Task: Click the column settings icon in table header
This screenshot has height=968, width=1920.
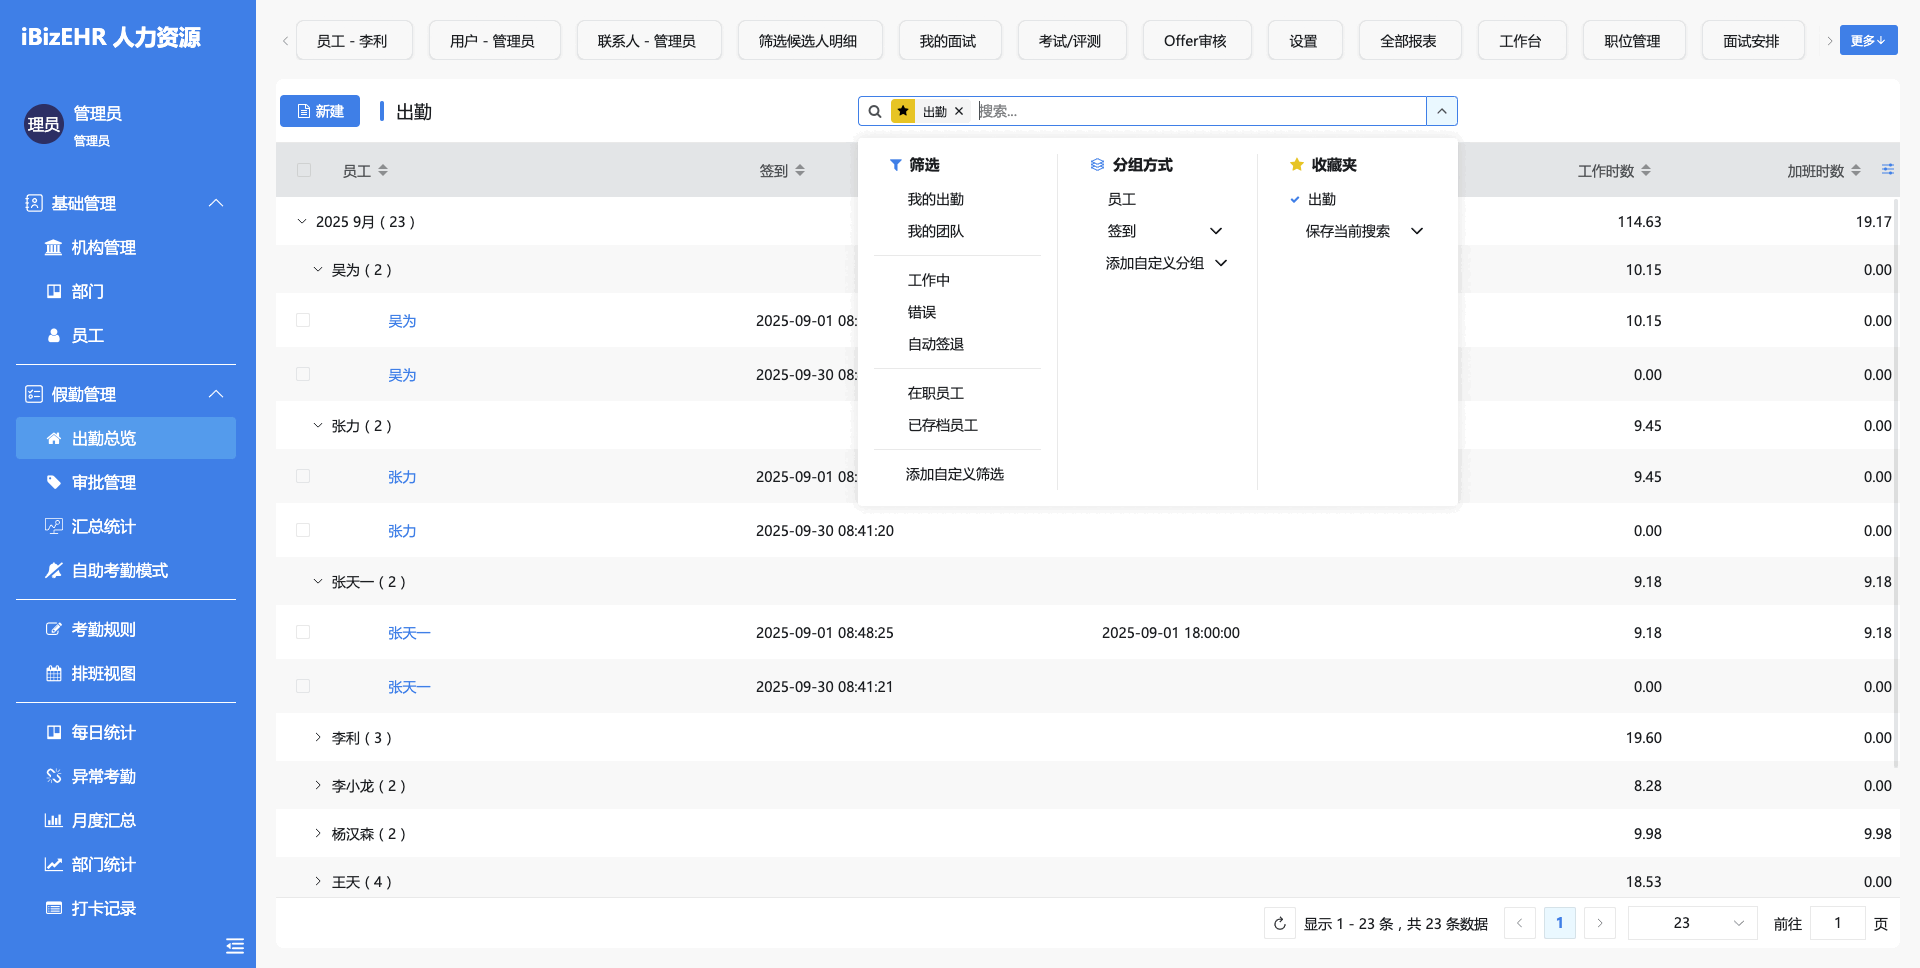Action: tap(1887, 170)
